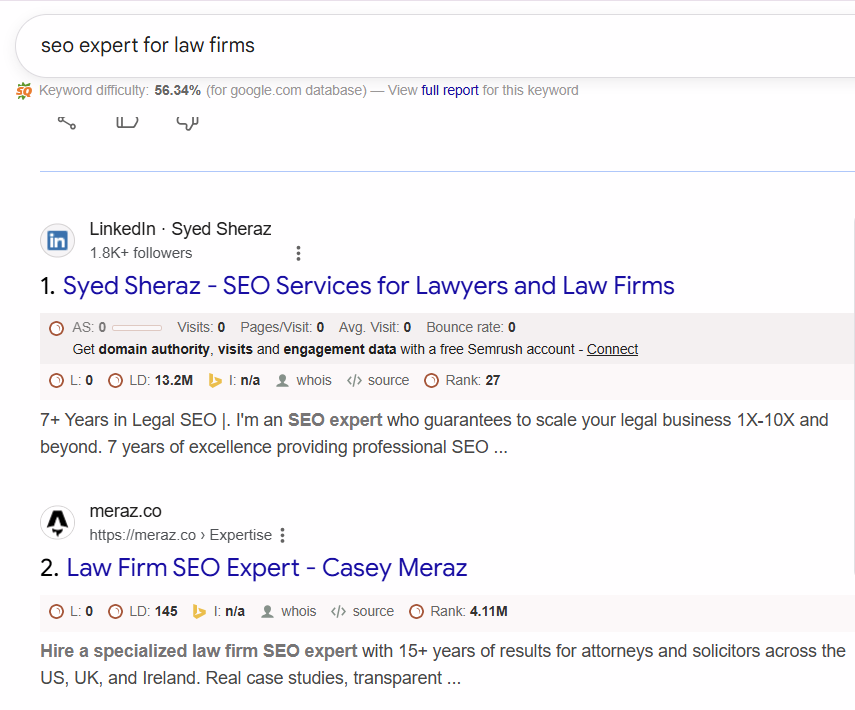View source for LinkedIn result
855x710 pixels.
tap(388, 380)
